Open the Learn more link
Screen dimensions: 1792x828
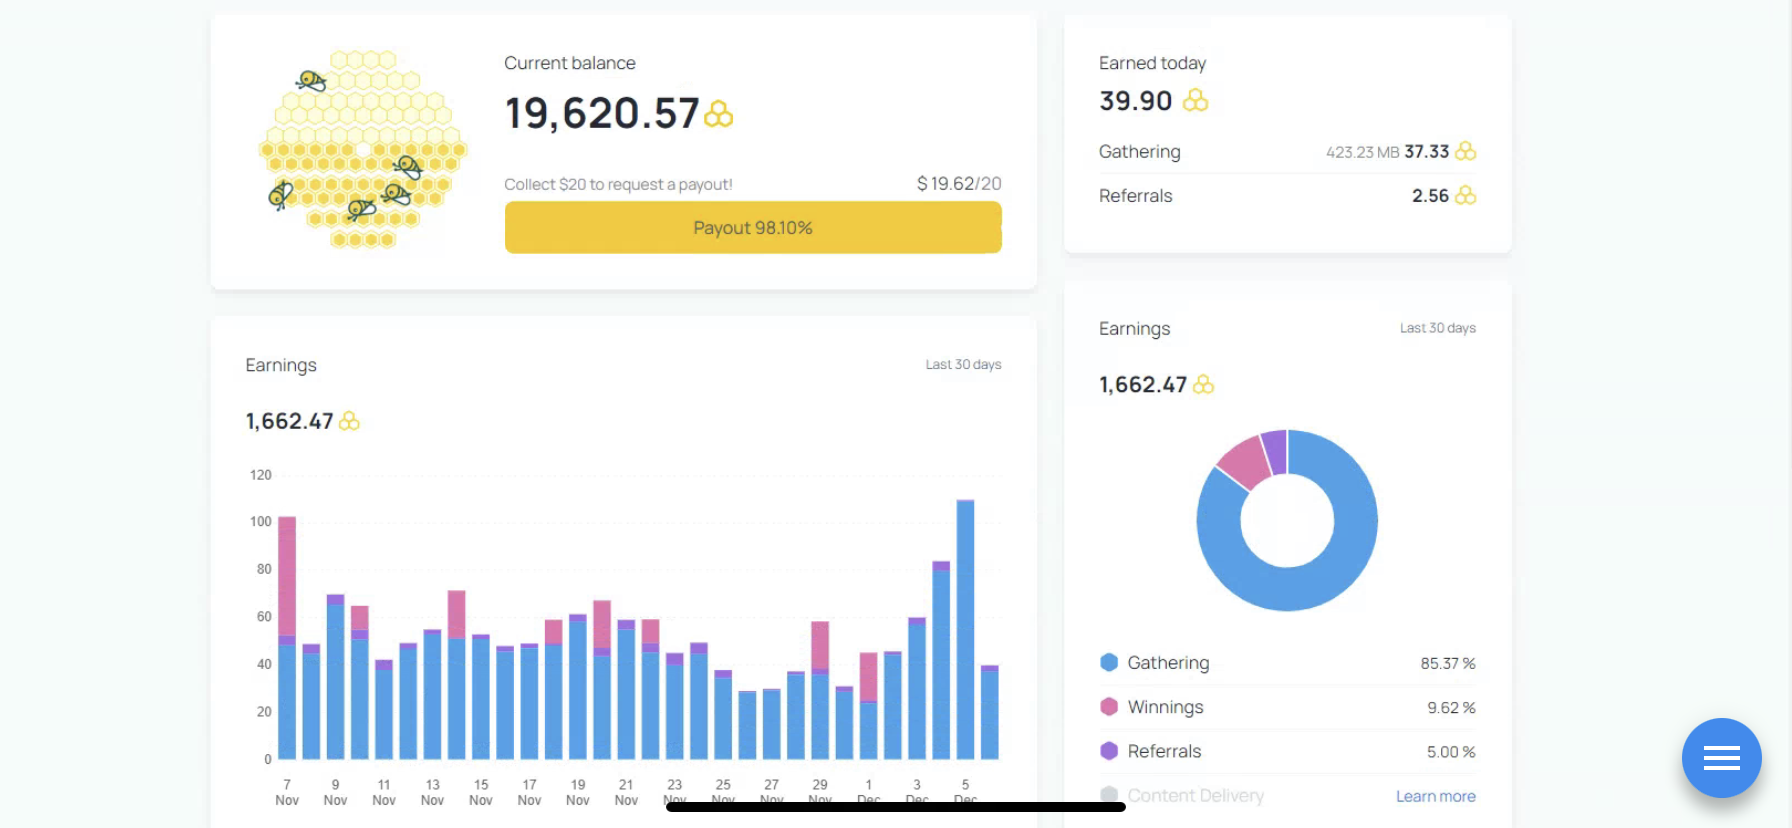pyautogui.click(x=1435, y=796)
